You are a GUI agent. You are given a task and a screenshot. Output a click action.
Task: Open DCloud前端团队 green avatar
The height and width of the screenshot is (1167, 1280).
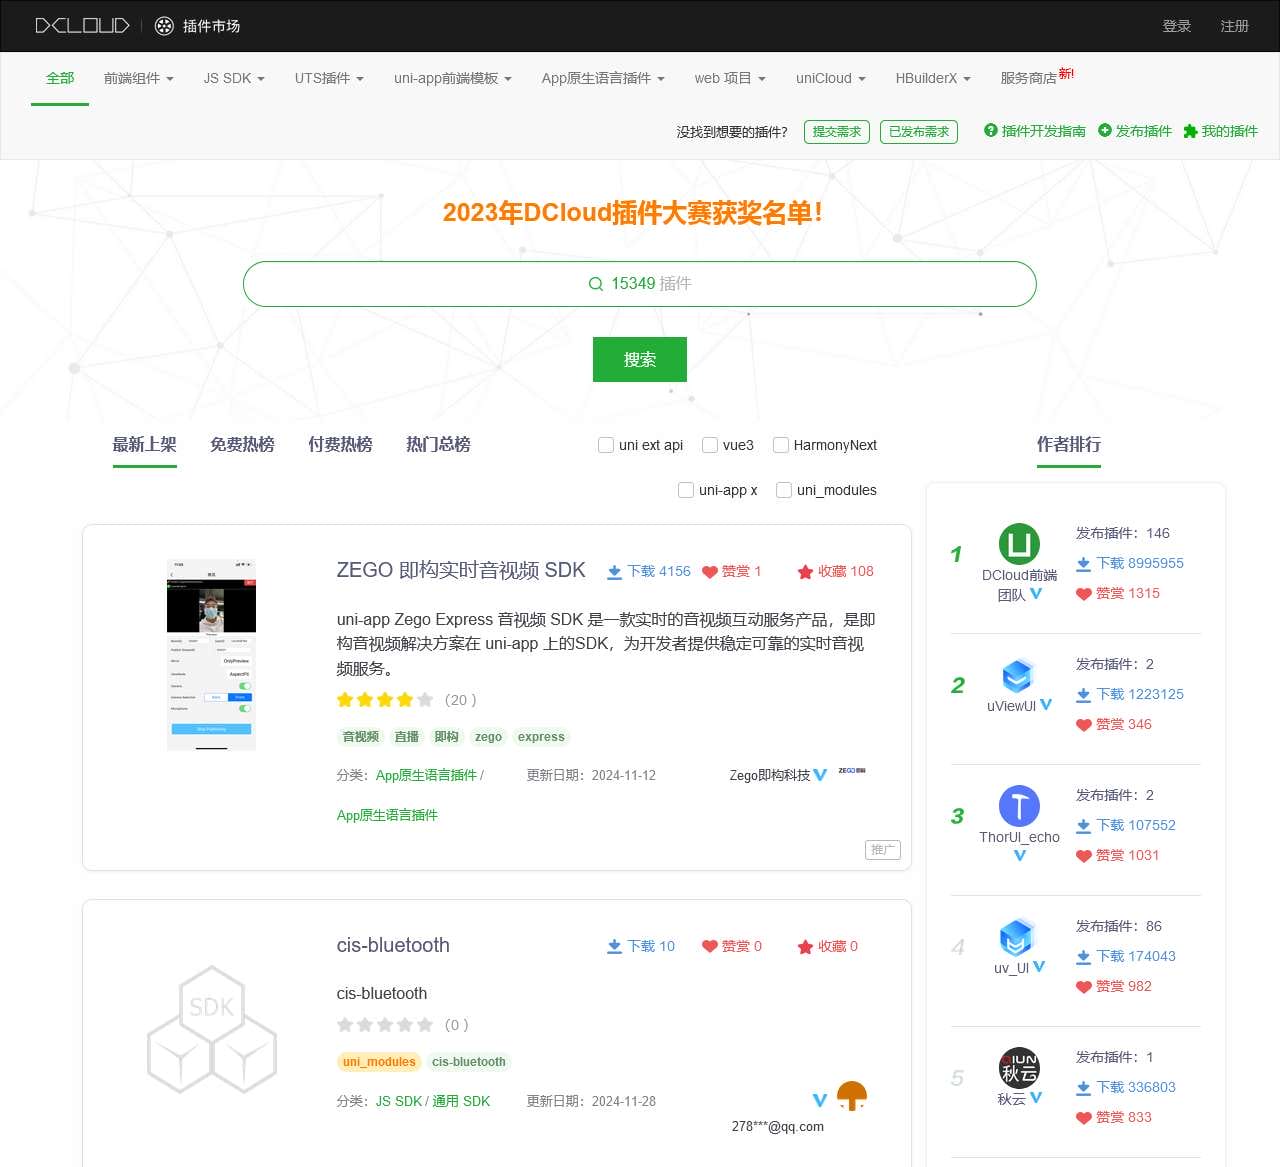click(1019, 544)
